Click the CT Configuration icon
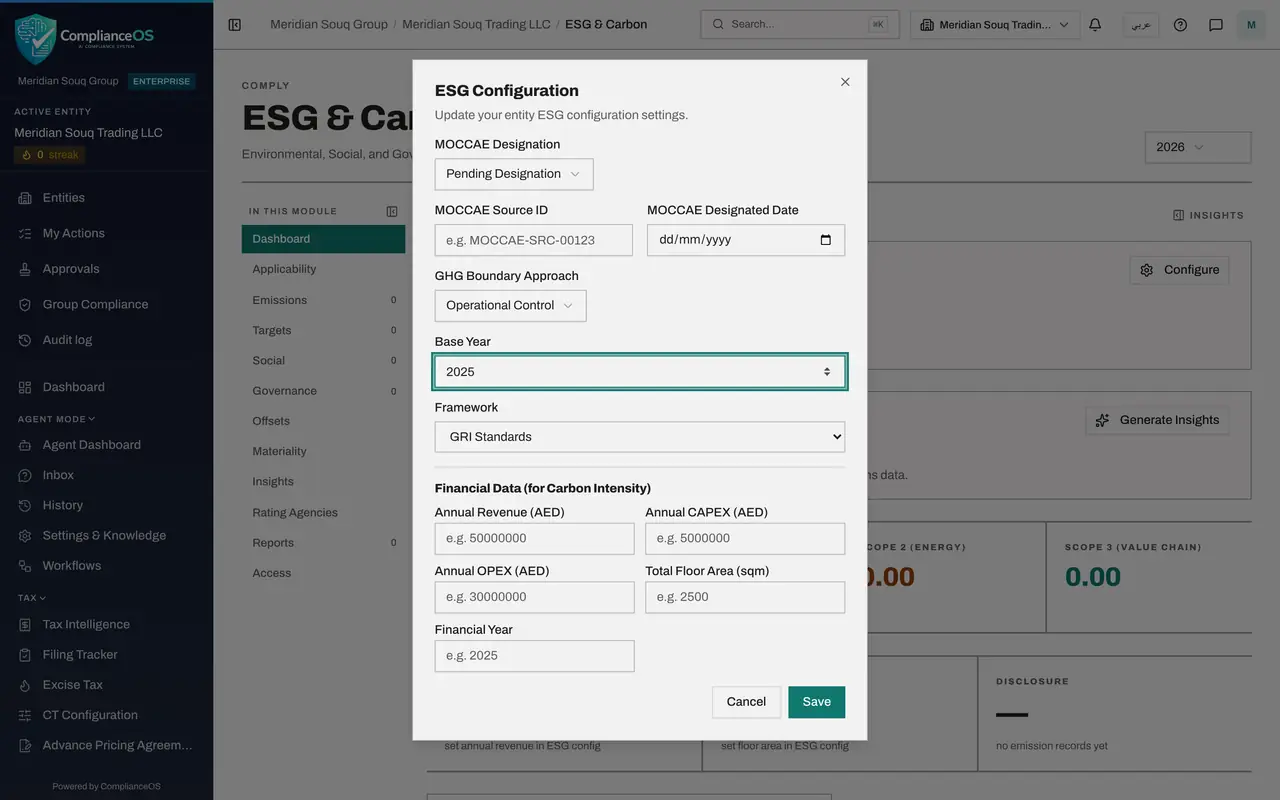 pos(25,715)
